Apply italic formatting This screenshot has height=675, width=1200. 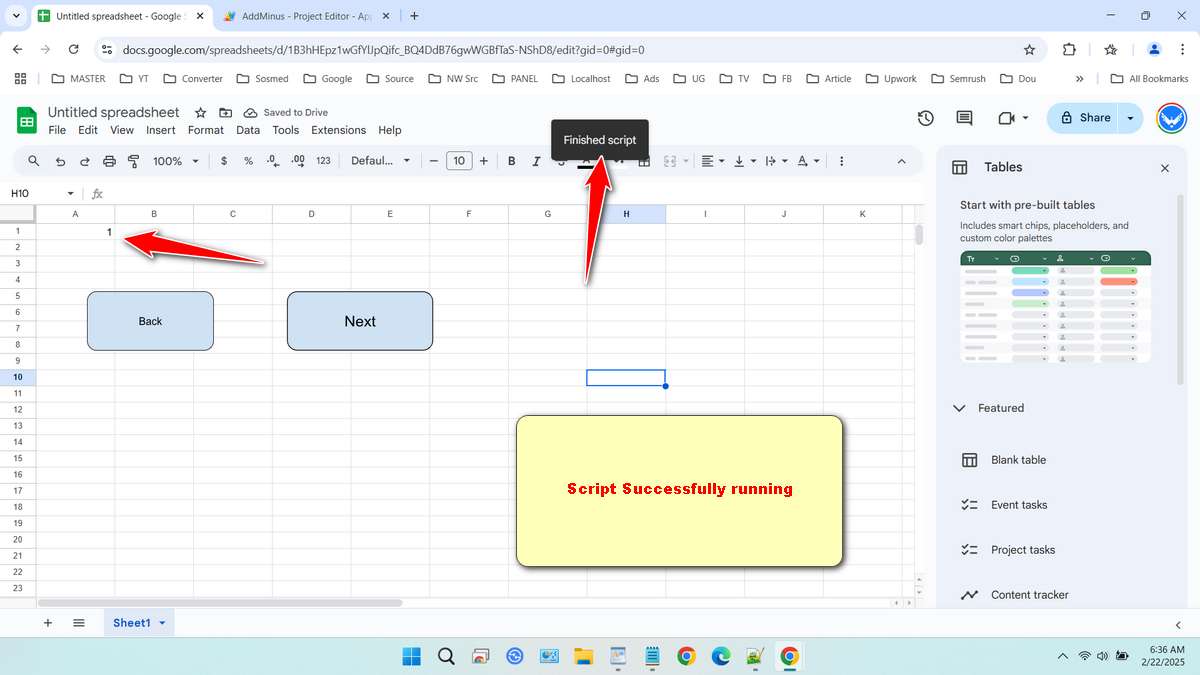[536, 160]
